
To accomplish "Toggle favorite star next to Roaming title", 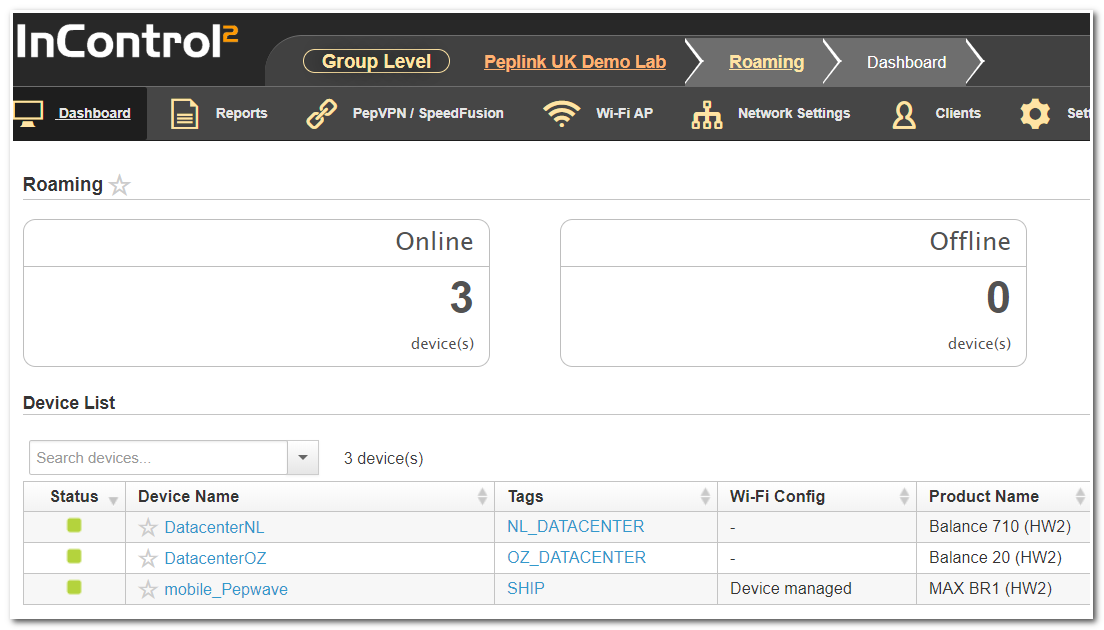I will pos(120,185).
